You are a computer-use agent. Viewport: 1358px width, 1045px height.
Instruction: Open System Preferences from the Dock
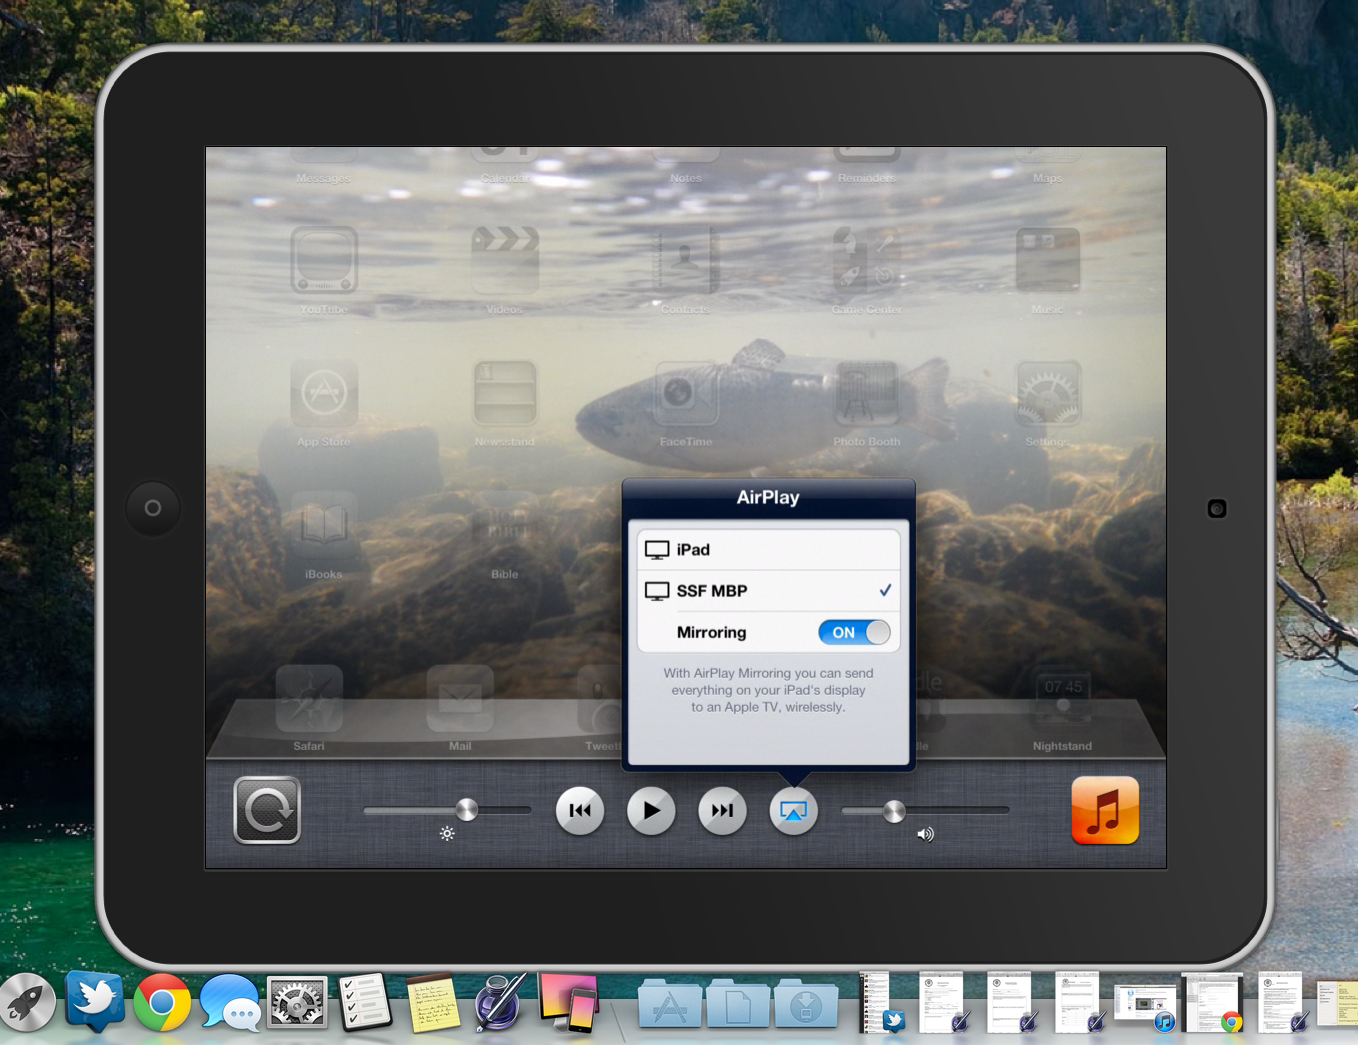coord(297,1002)
